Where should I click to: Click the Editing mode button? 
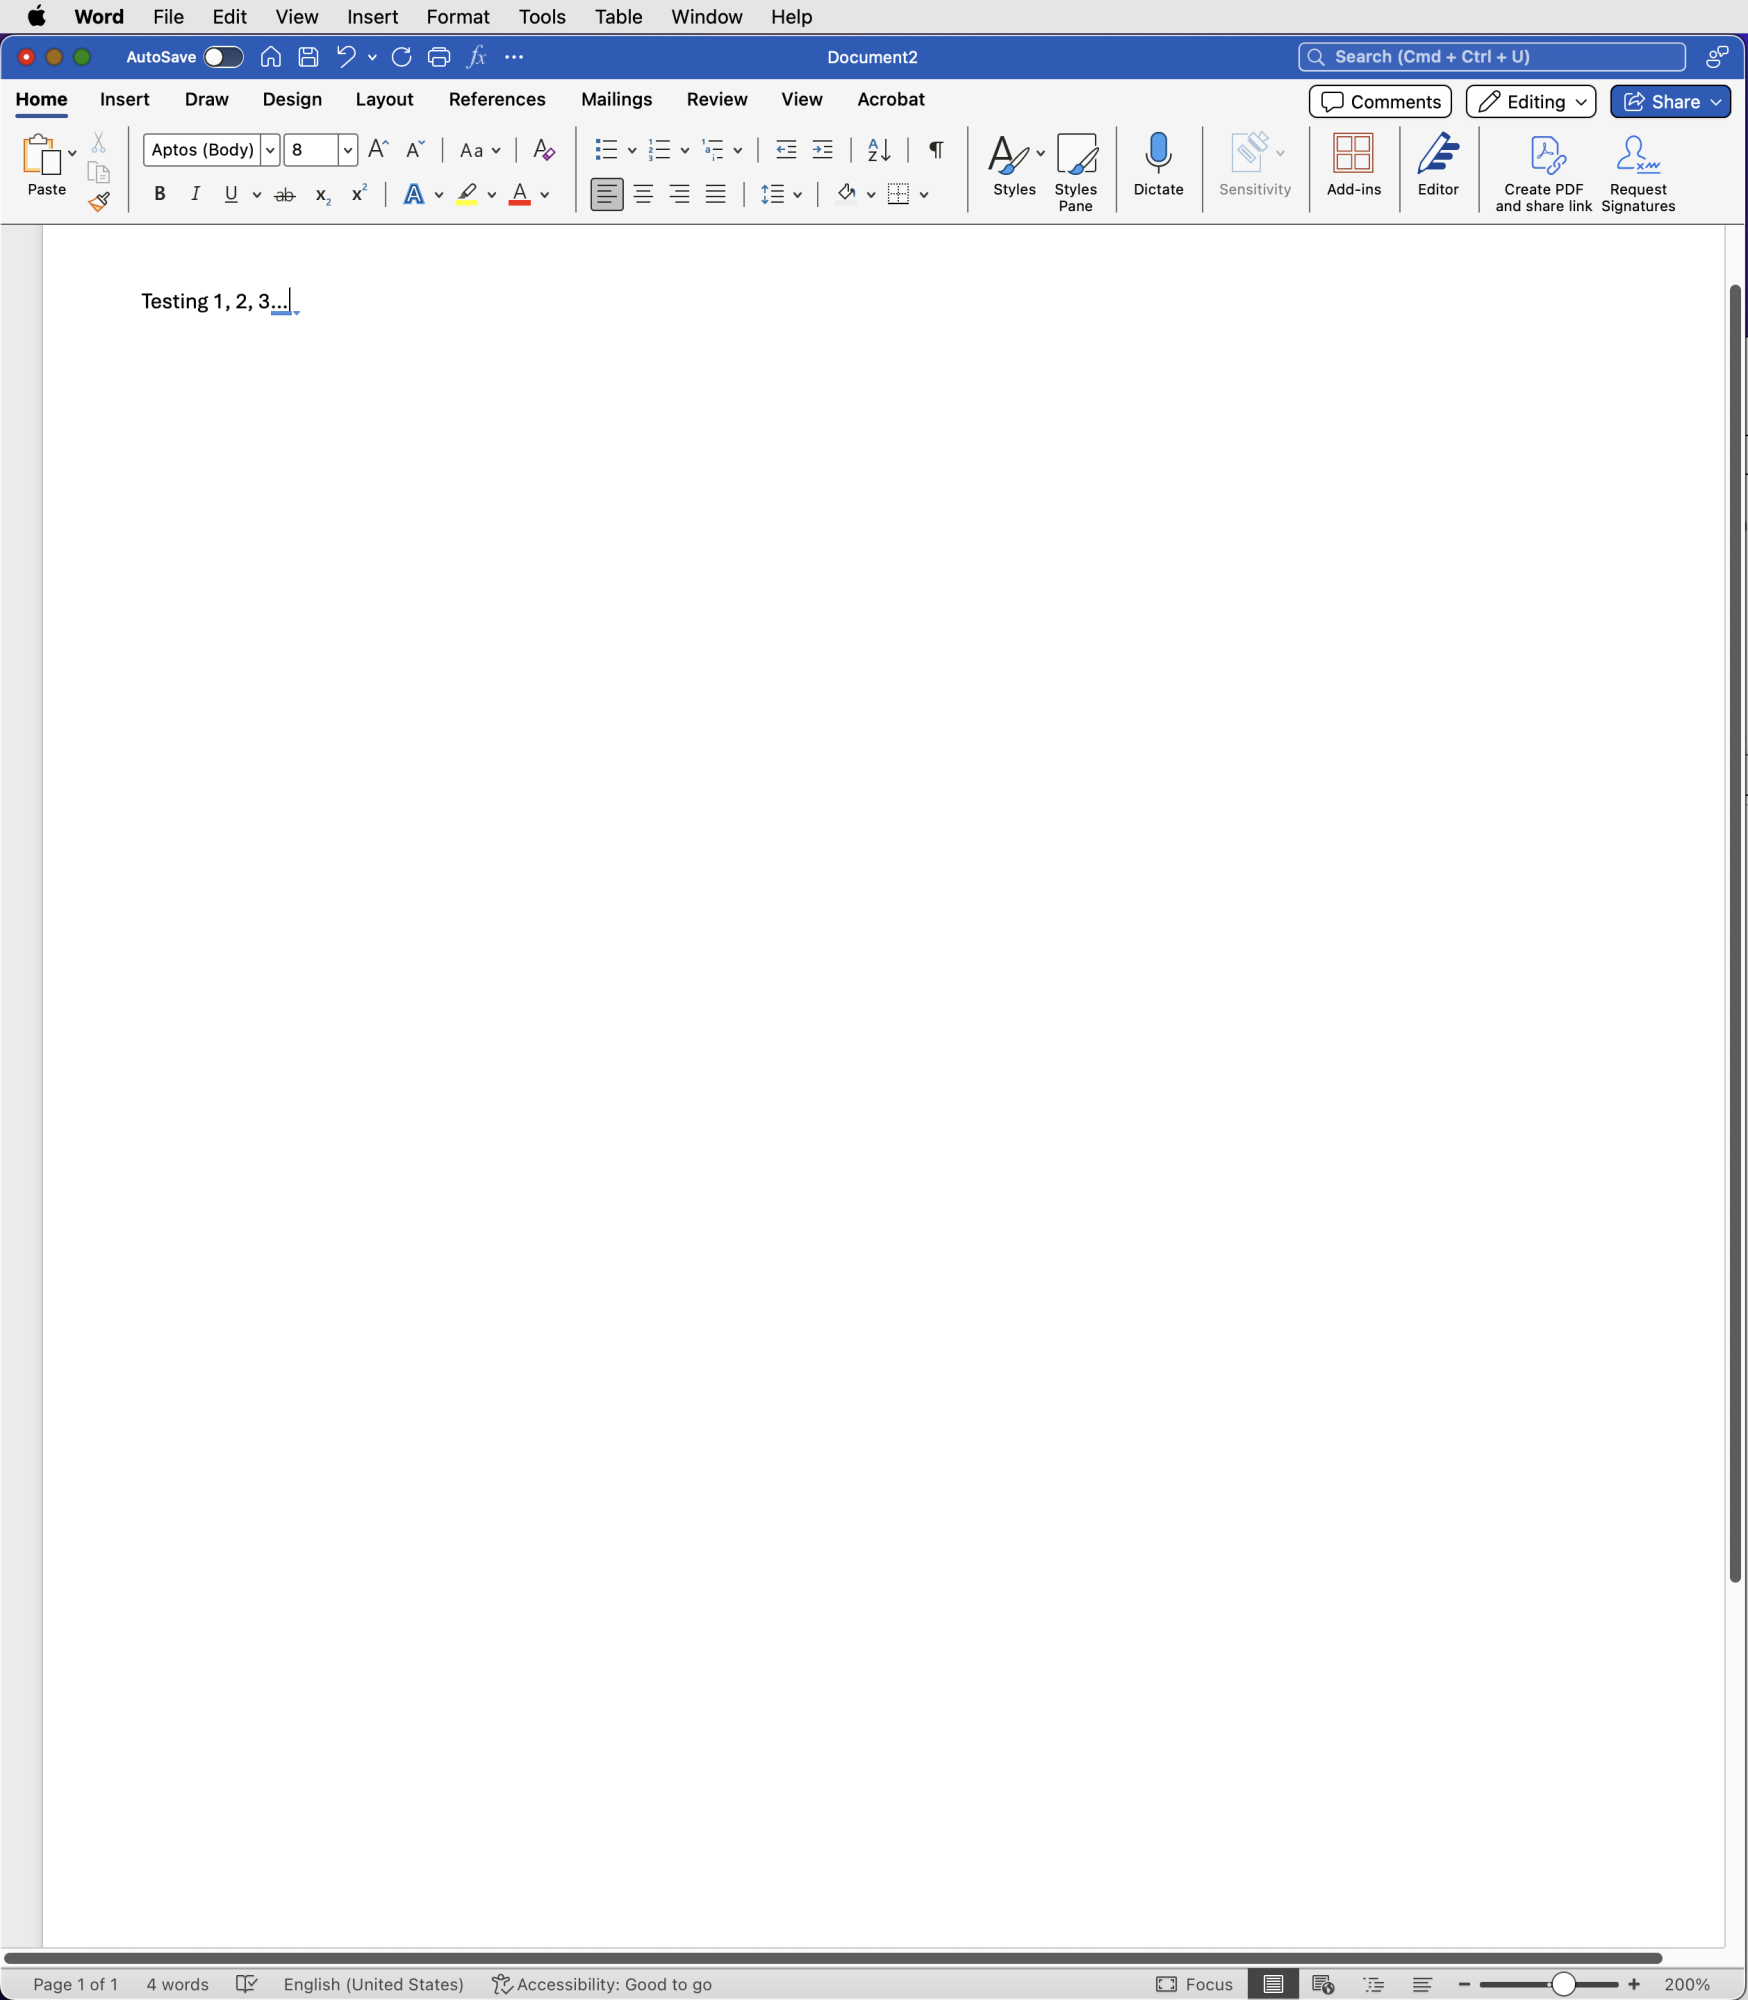point(1531,101)
